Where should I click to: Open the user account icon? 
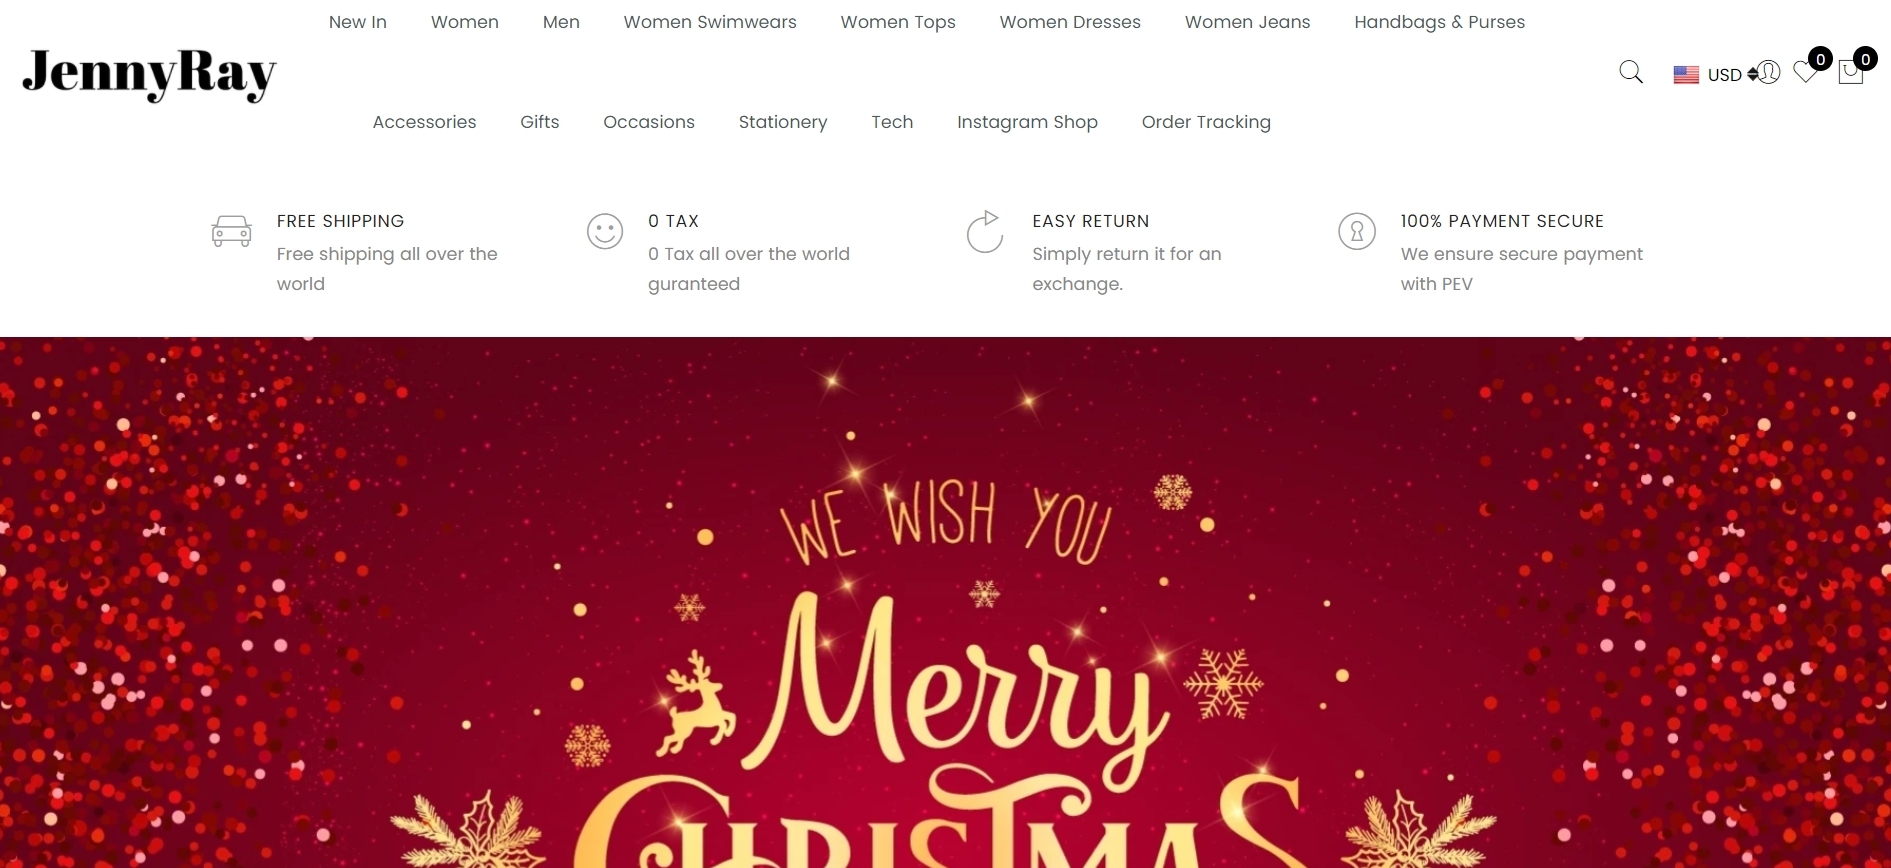[1768, 72]
